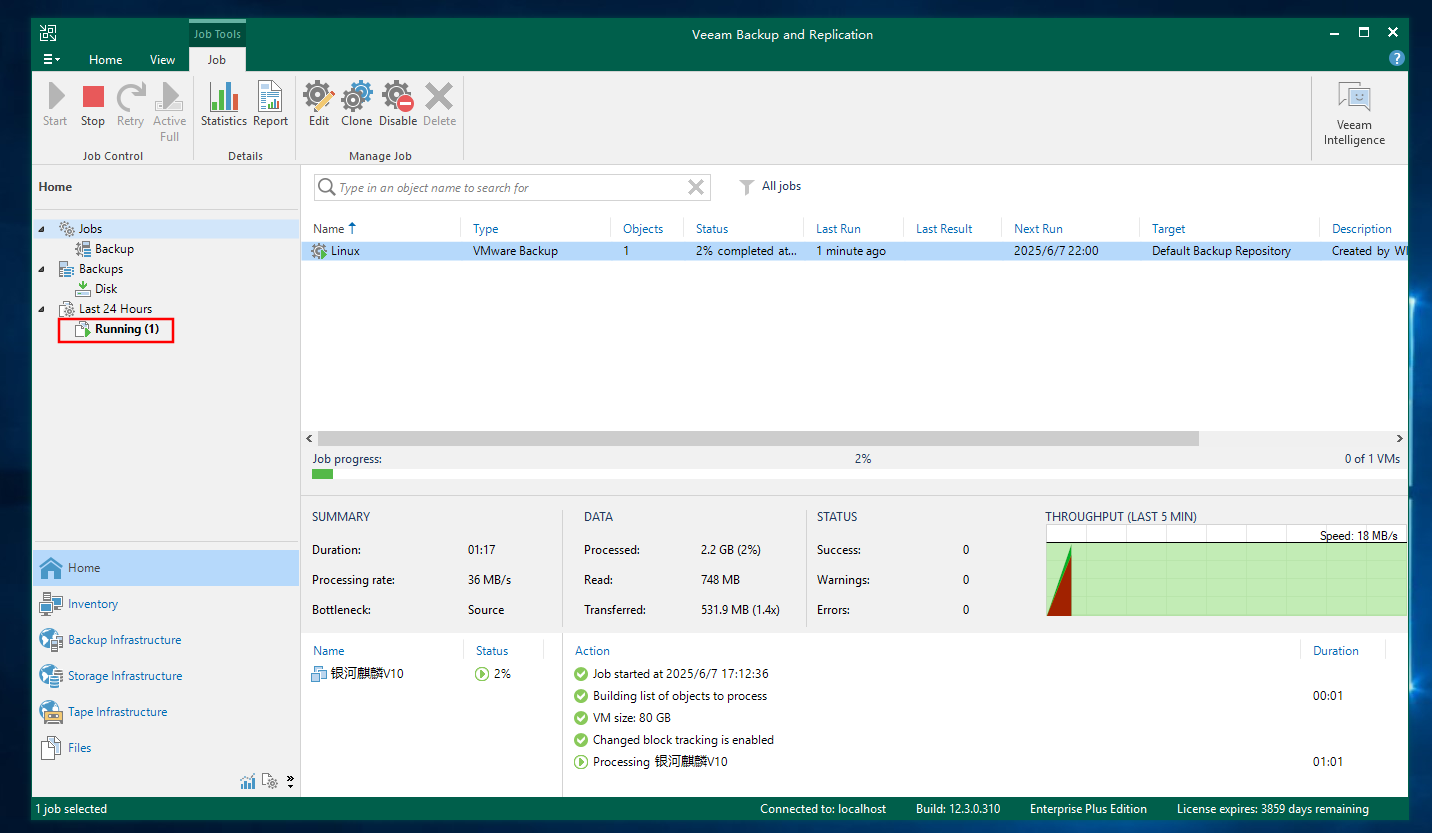1432x833 pixels.
Task: Click the Action column header
Action: (592, 651)
